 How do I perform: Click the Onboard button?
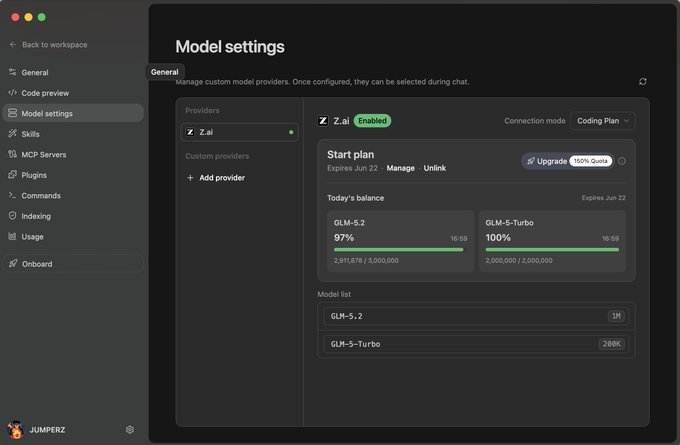click(73, 264)
